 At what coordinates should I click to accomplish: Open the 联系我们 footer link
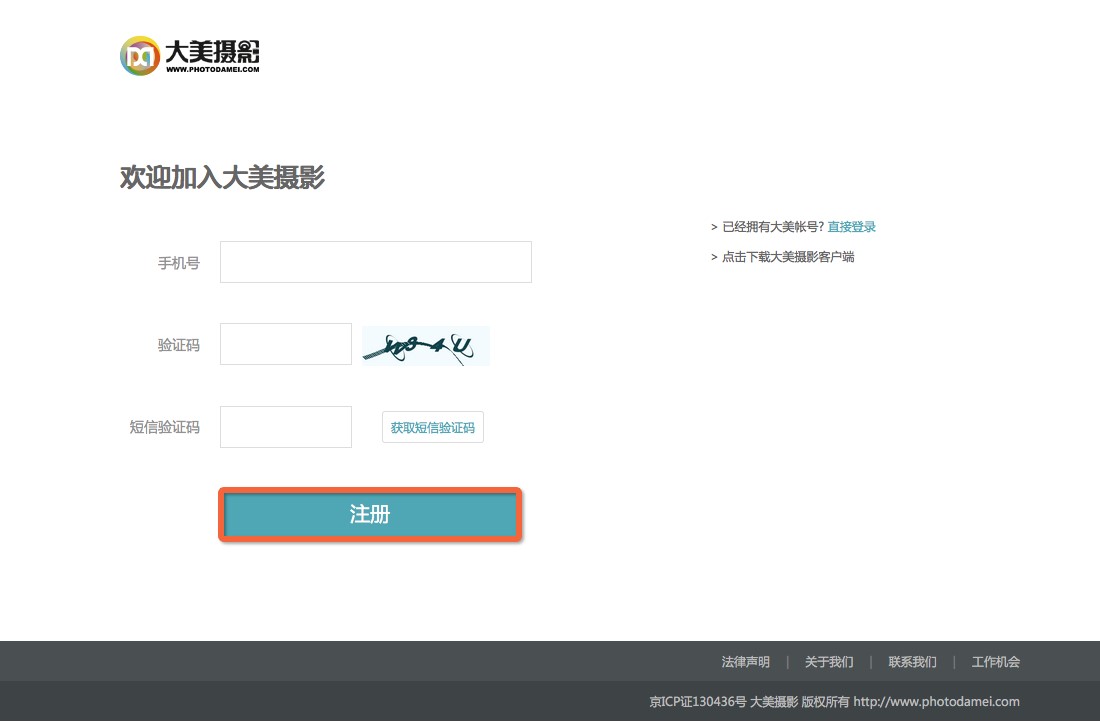pos(912,662)
